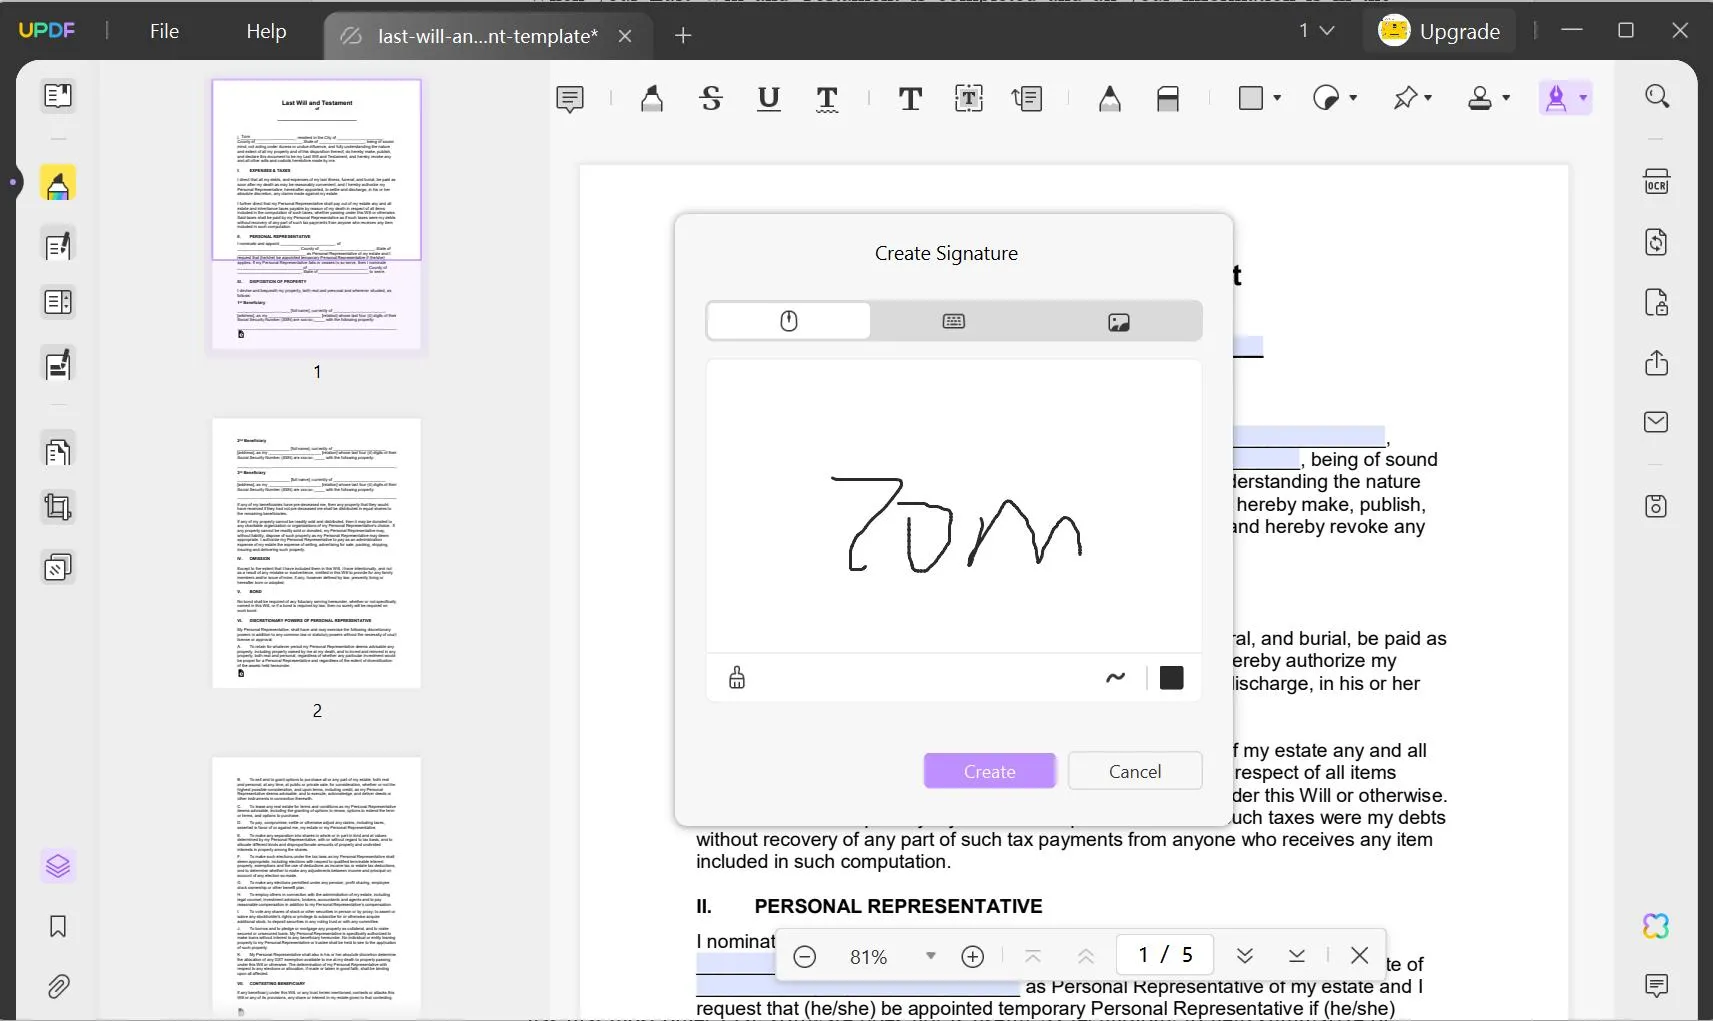Open the Crop Pages tool in sidebar
The width and height of the screenshot is (1713, 1021).
pyautogui.click(x=58, y=507)
